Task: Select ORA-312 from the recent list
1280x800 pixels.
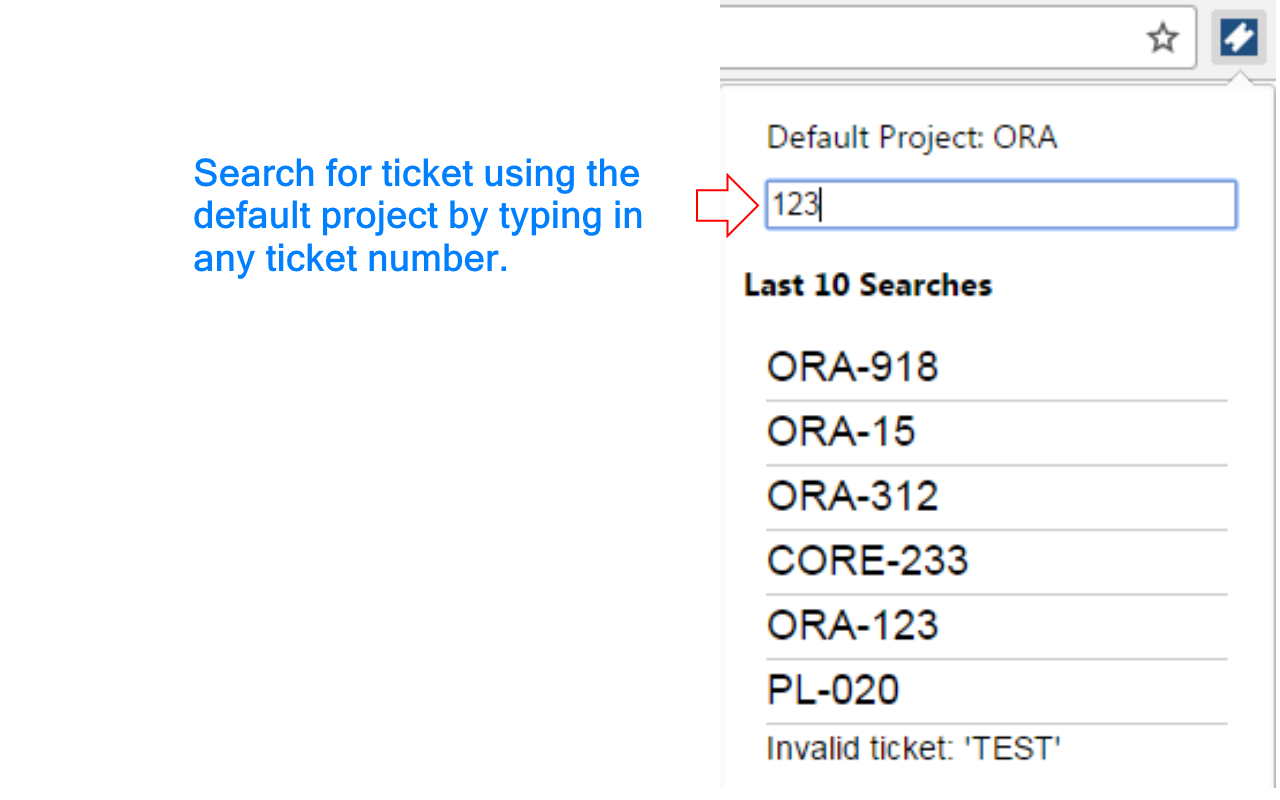Action: (852, 495)
